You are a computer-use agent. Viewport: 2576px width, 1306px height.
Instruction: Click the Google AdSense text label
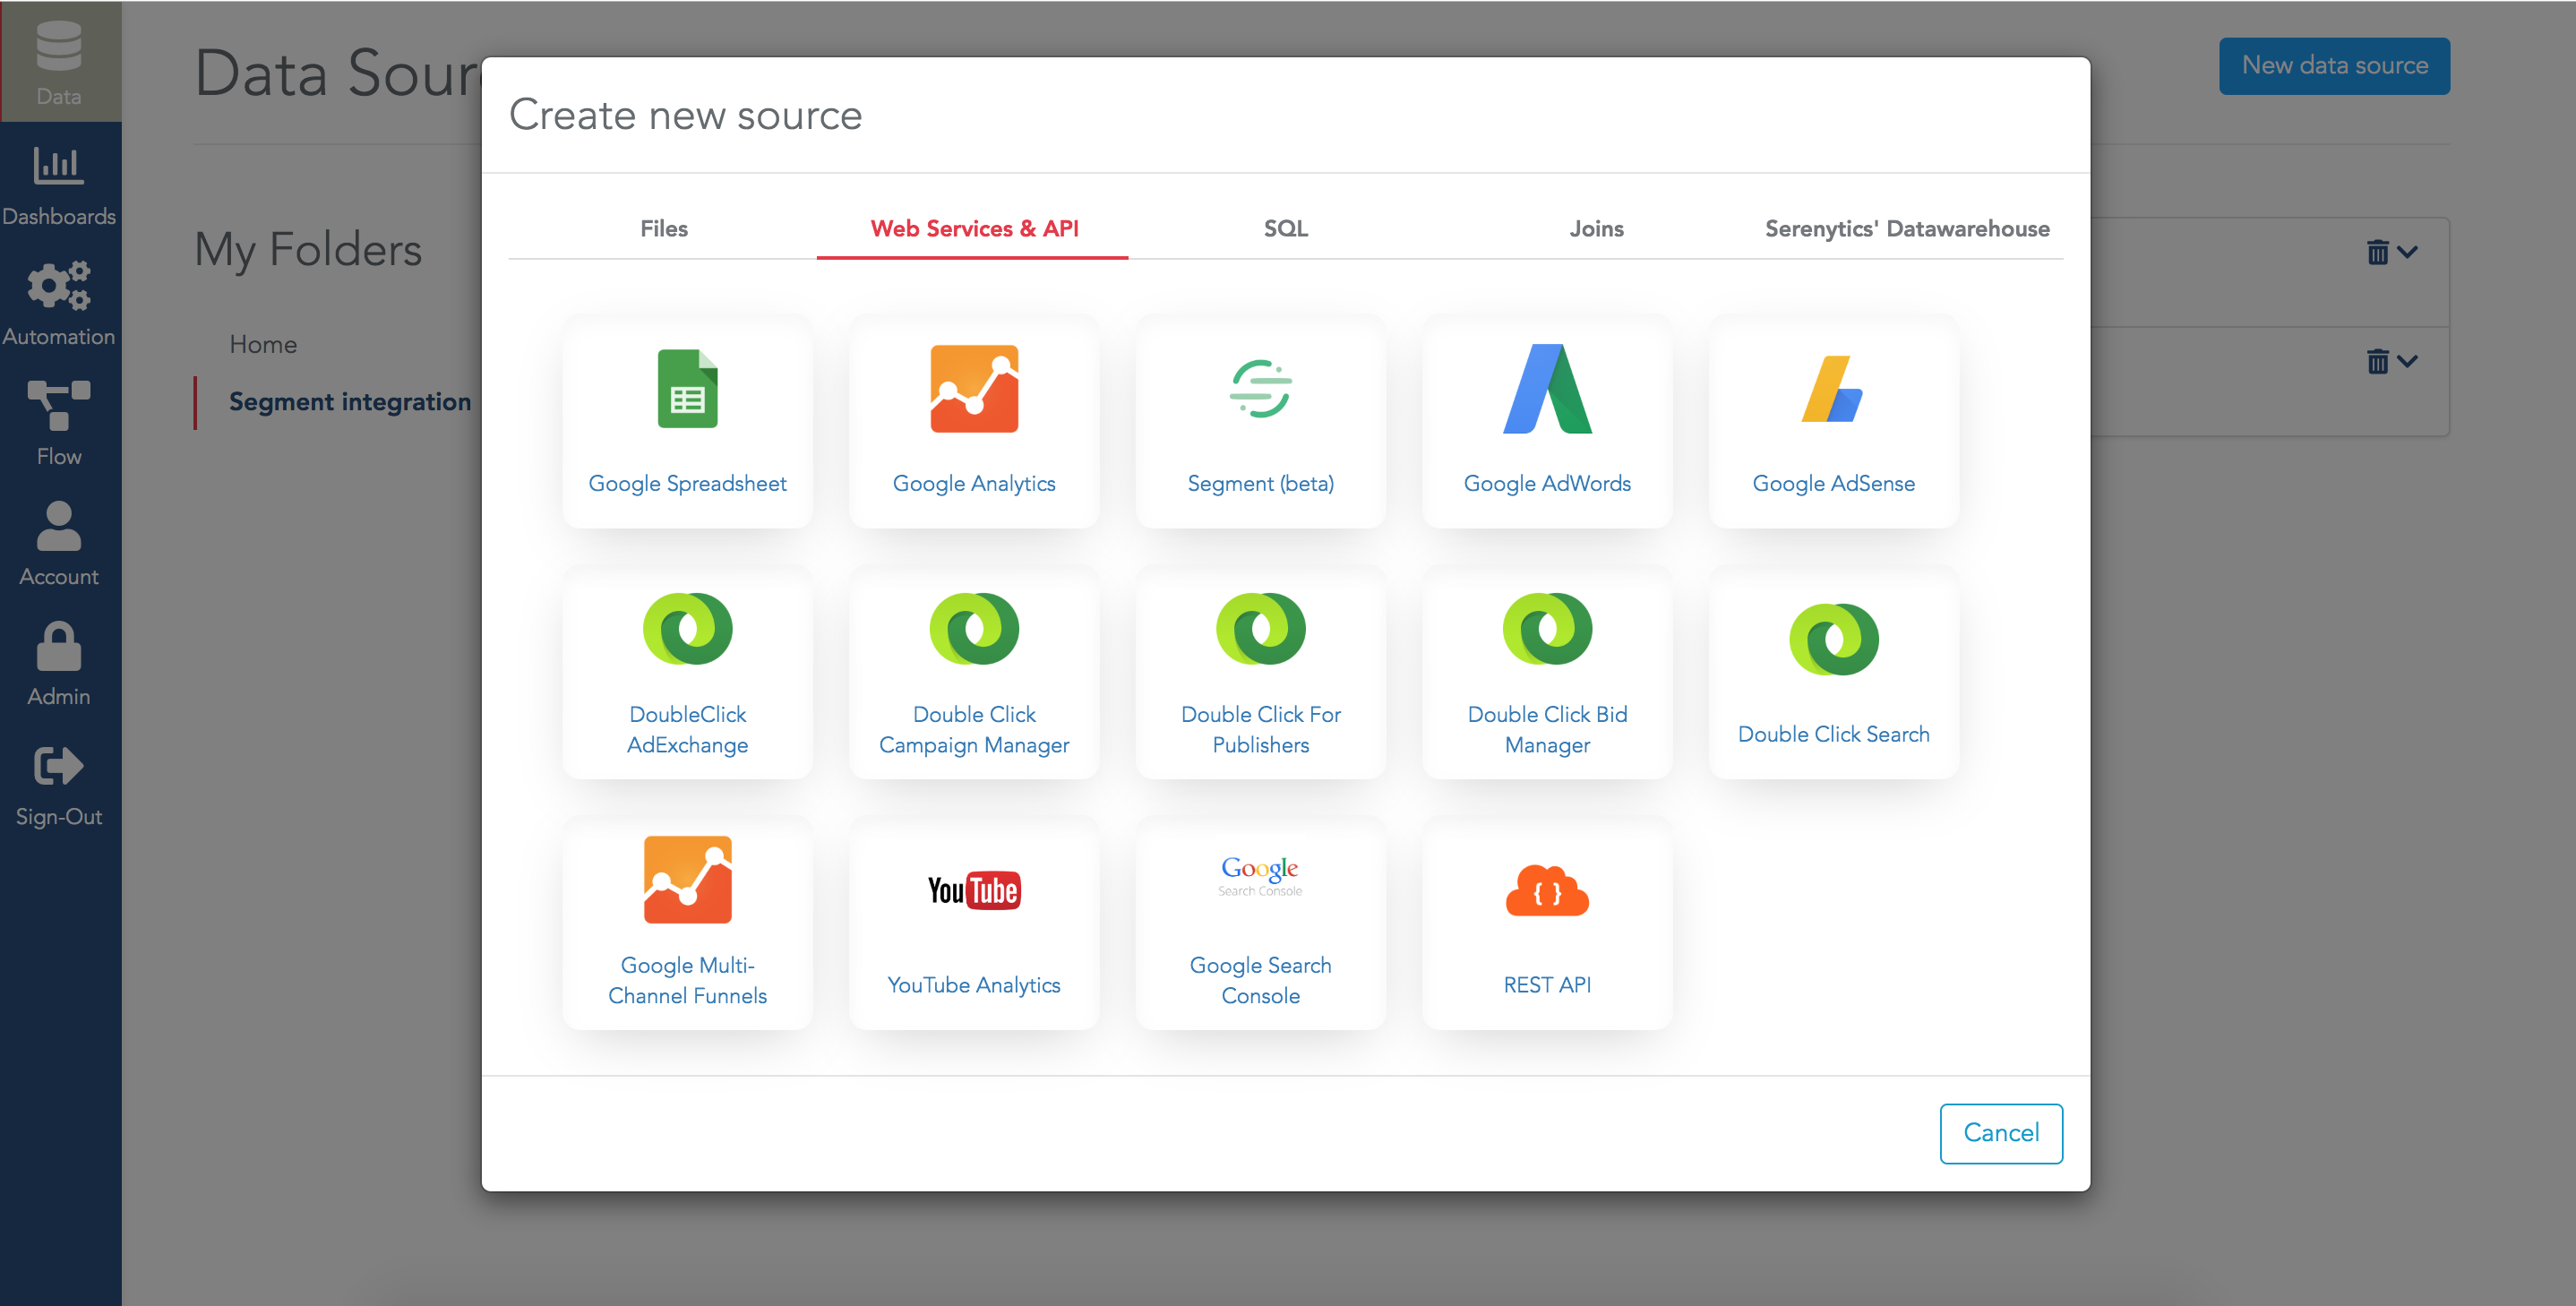(1833, 483)
